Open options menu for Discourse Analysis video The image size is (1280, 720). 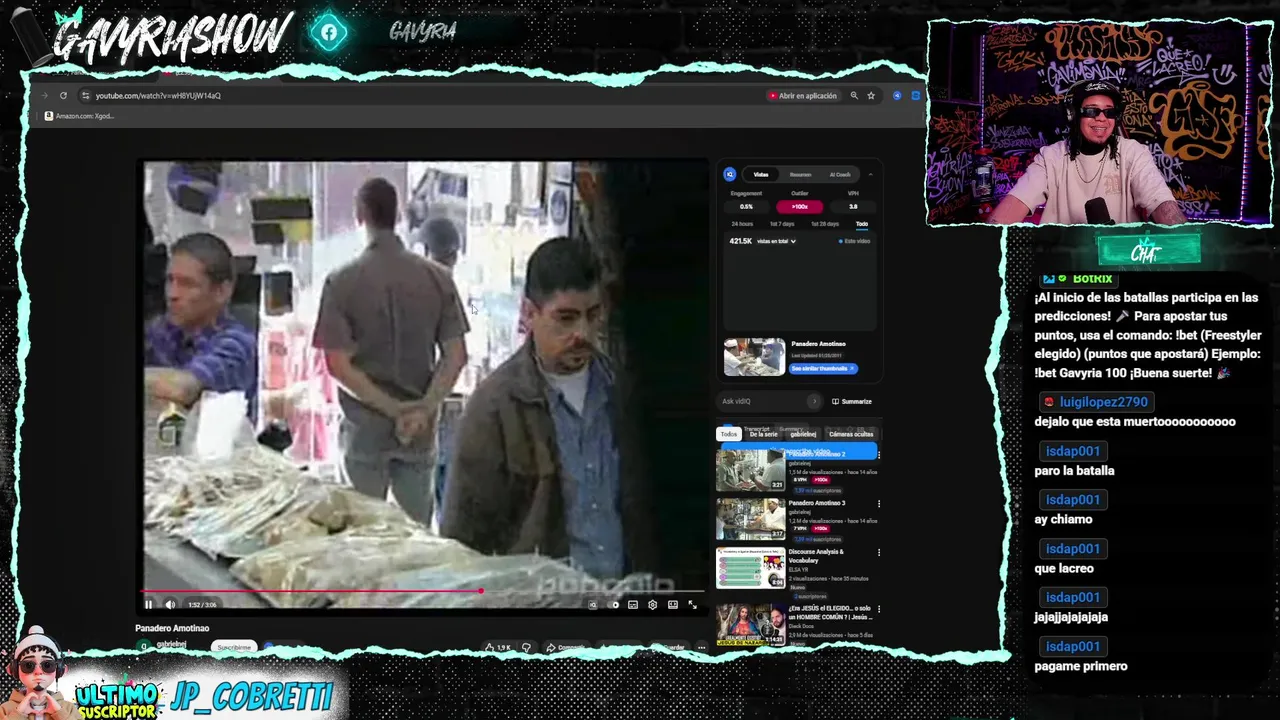[x=879, y=552]
